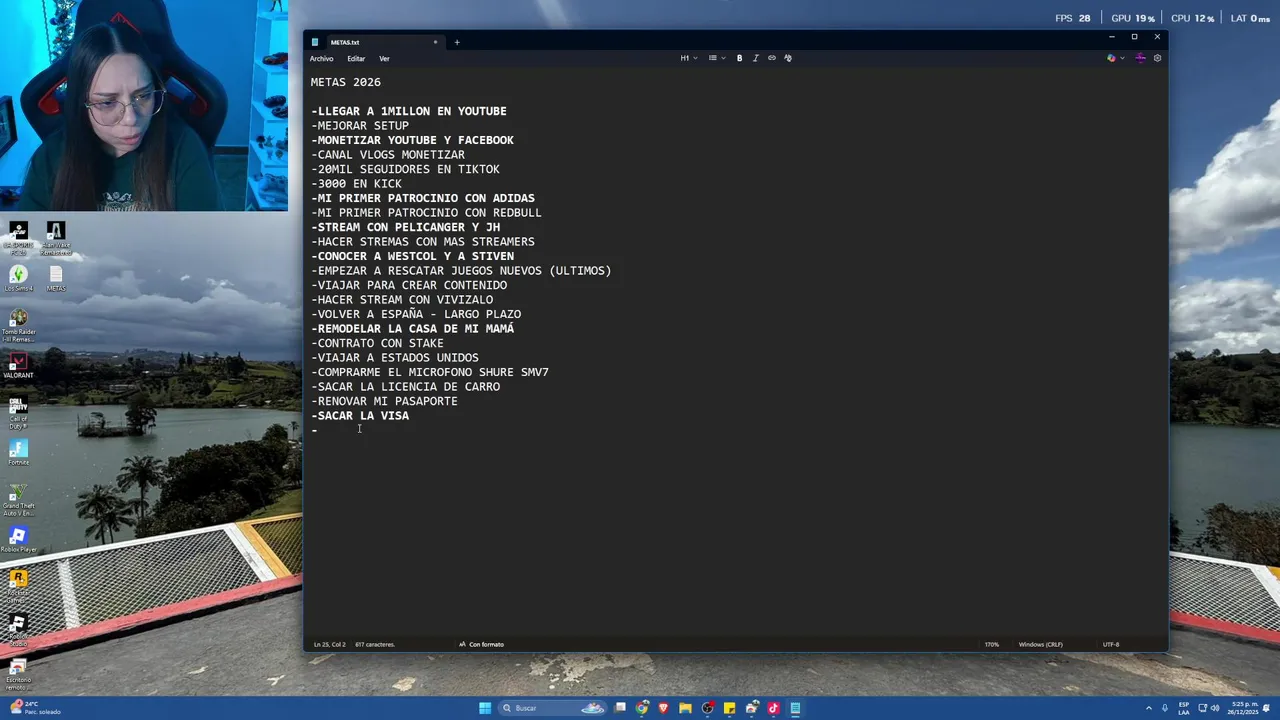Select the Grand Theft Auto V desktop icon
The height and width of the screenshot is (720, 1280).
tap(18, 500)
